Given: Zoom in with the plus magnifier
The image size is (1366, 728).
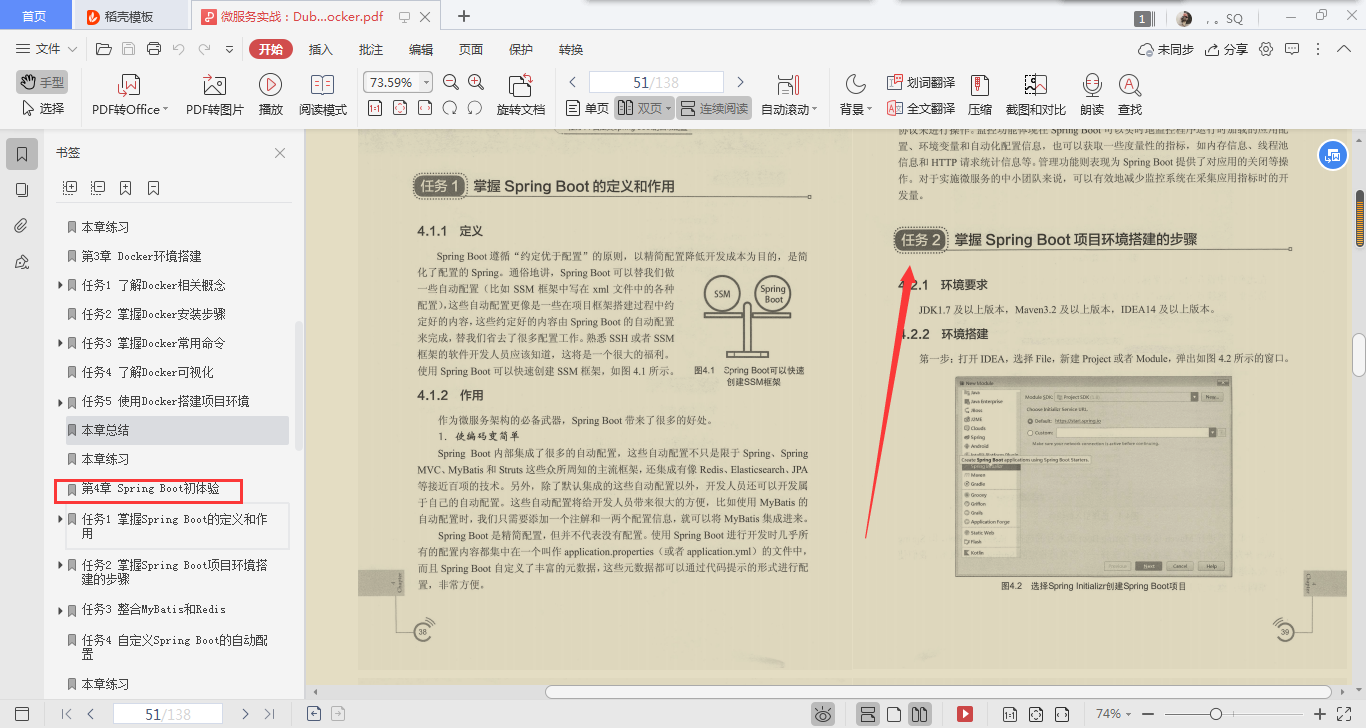Looking at the screenshot, I should pos(476,82).
